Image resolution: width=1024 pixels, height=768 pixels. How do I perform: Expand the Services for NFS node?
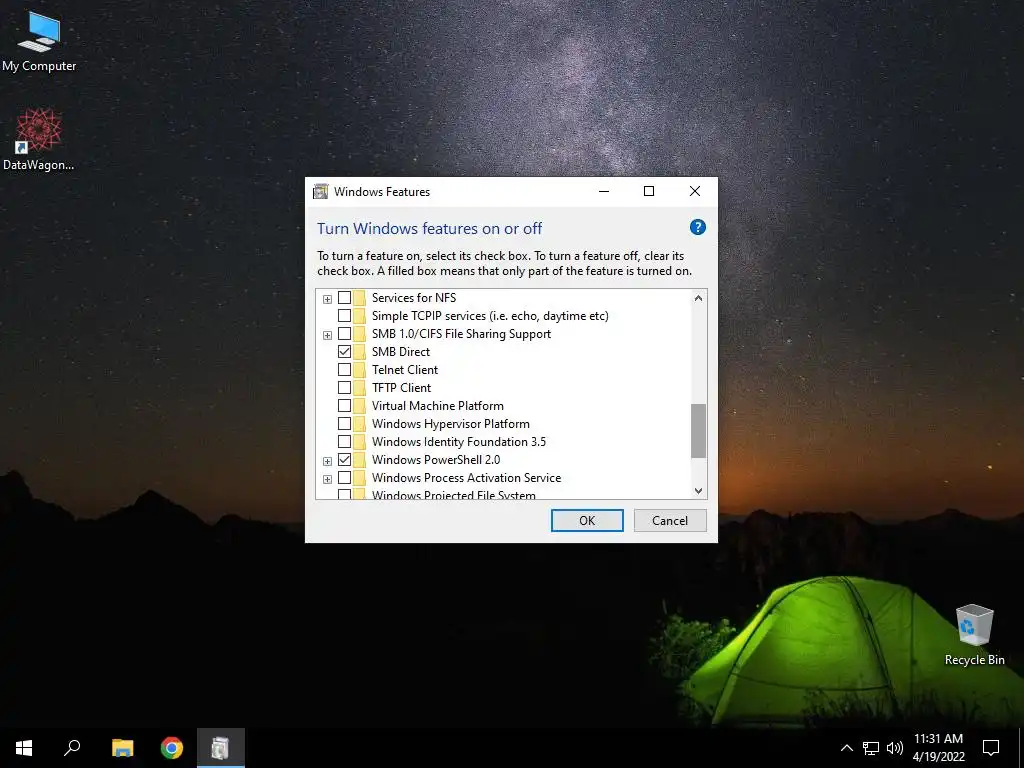[327, 299]
